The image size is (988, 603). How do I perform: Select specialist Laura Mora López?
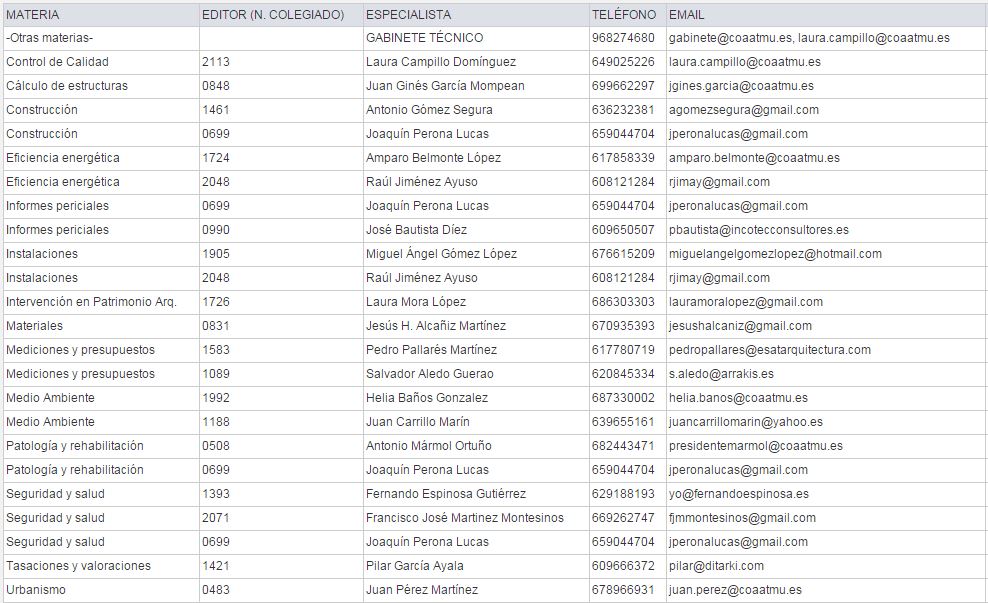tap(416, 302)
